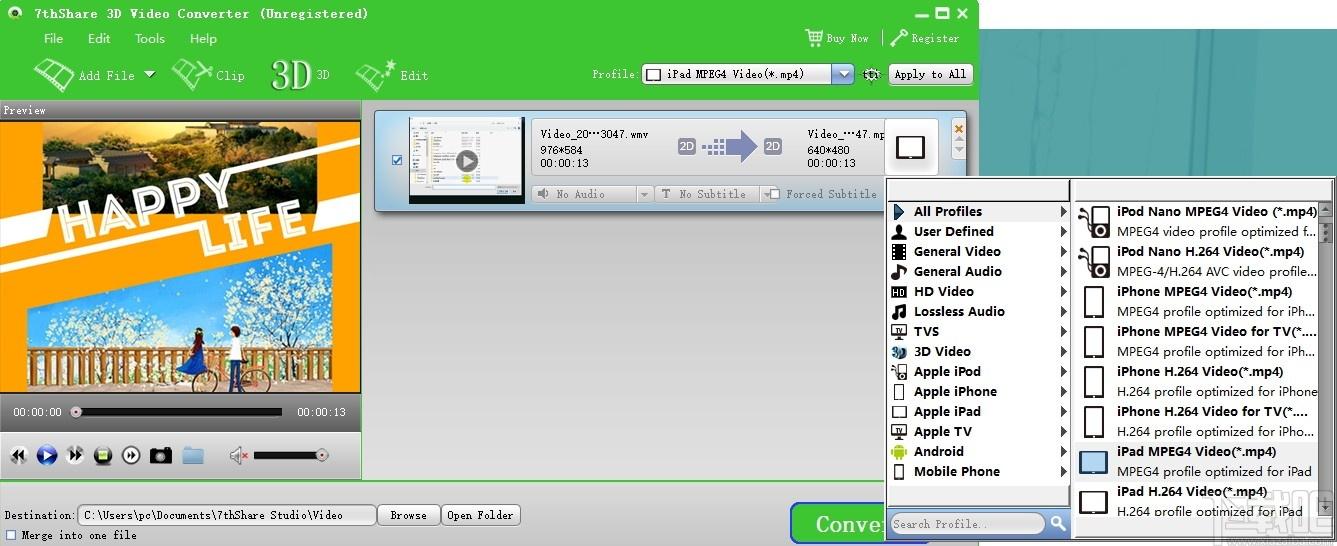Expand the General Video submenu
This screenshot has height=546, width=1337.
click(x=1063, y=251)
